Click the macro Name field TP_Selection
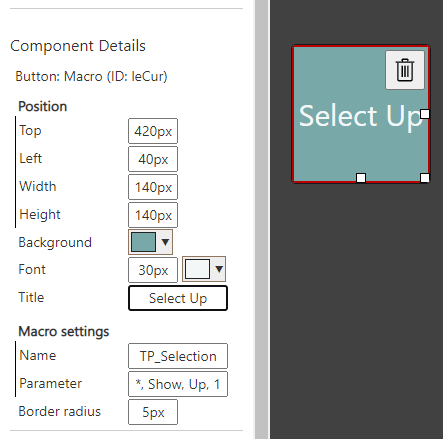Screen dimensions: 443x439 coord(178,356)
